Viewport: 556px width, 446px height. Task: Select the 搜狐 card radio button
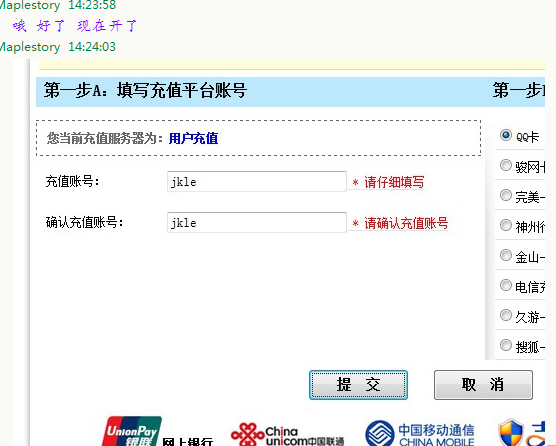(506, 345)
